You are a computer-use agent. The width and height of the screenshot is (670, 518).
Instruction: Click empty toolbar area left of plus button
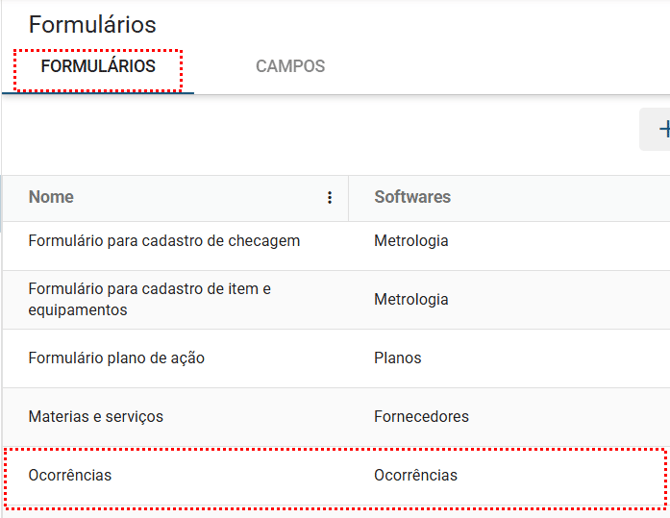tap(400, 131)
